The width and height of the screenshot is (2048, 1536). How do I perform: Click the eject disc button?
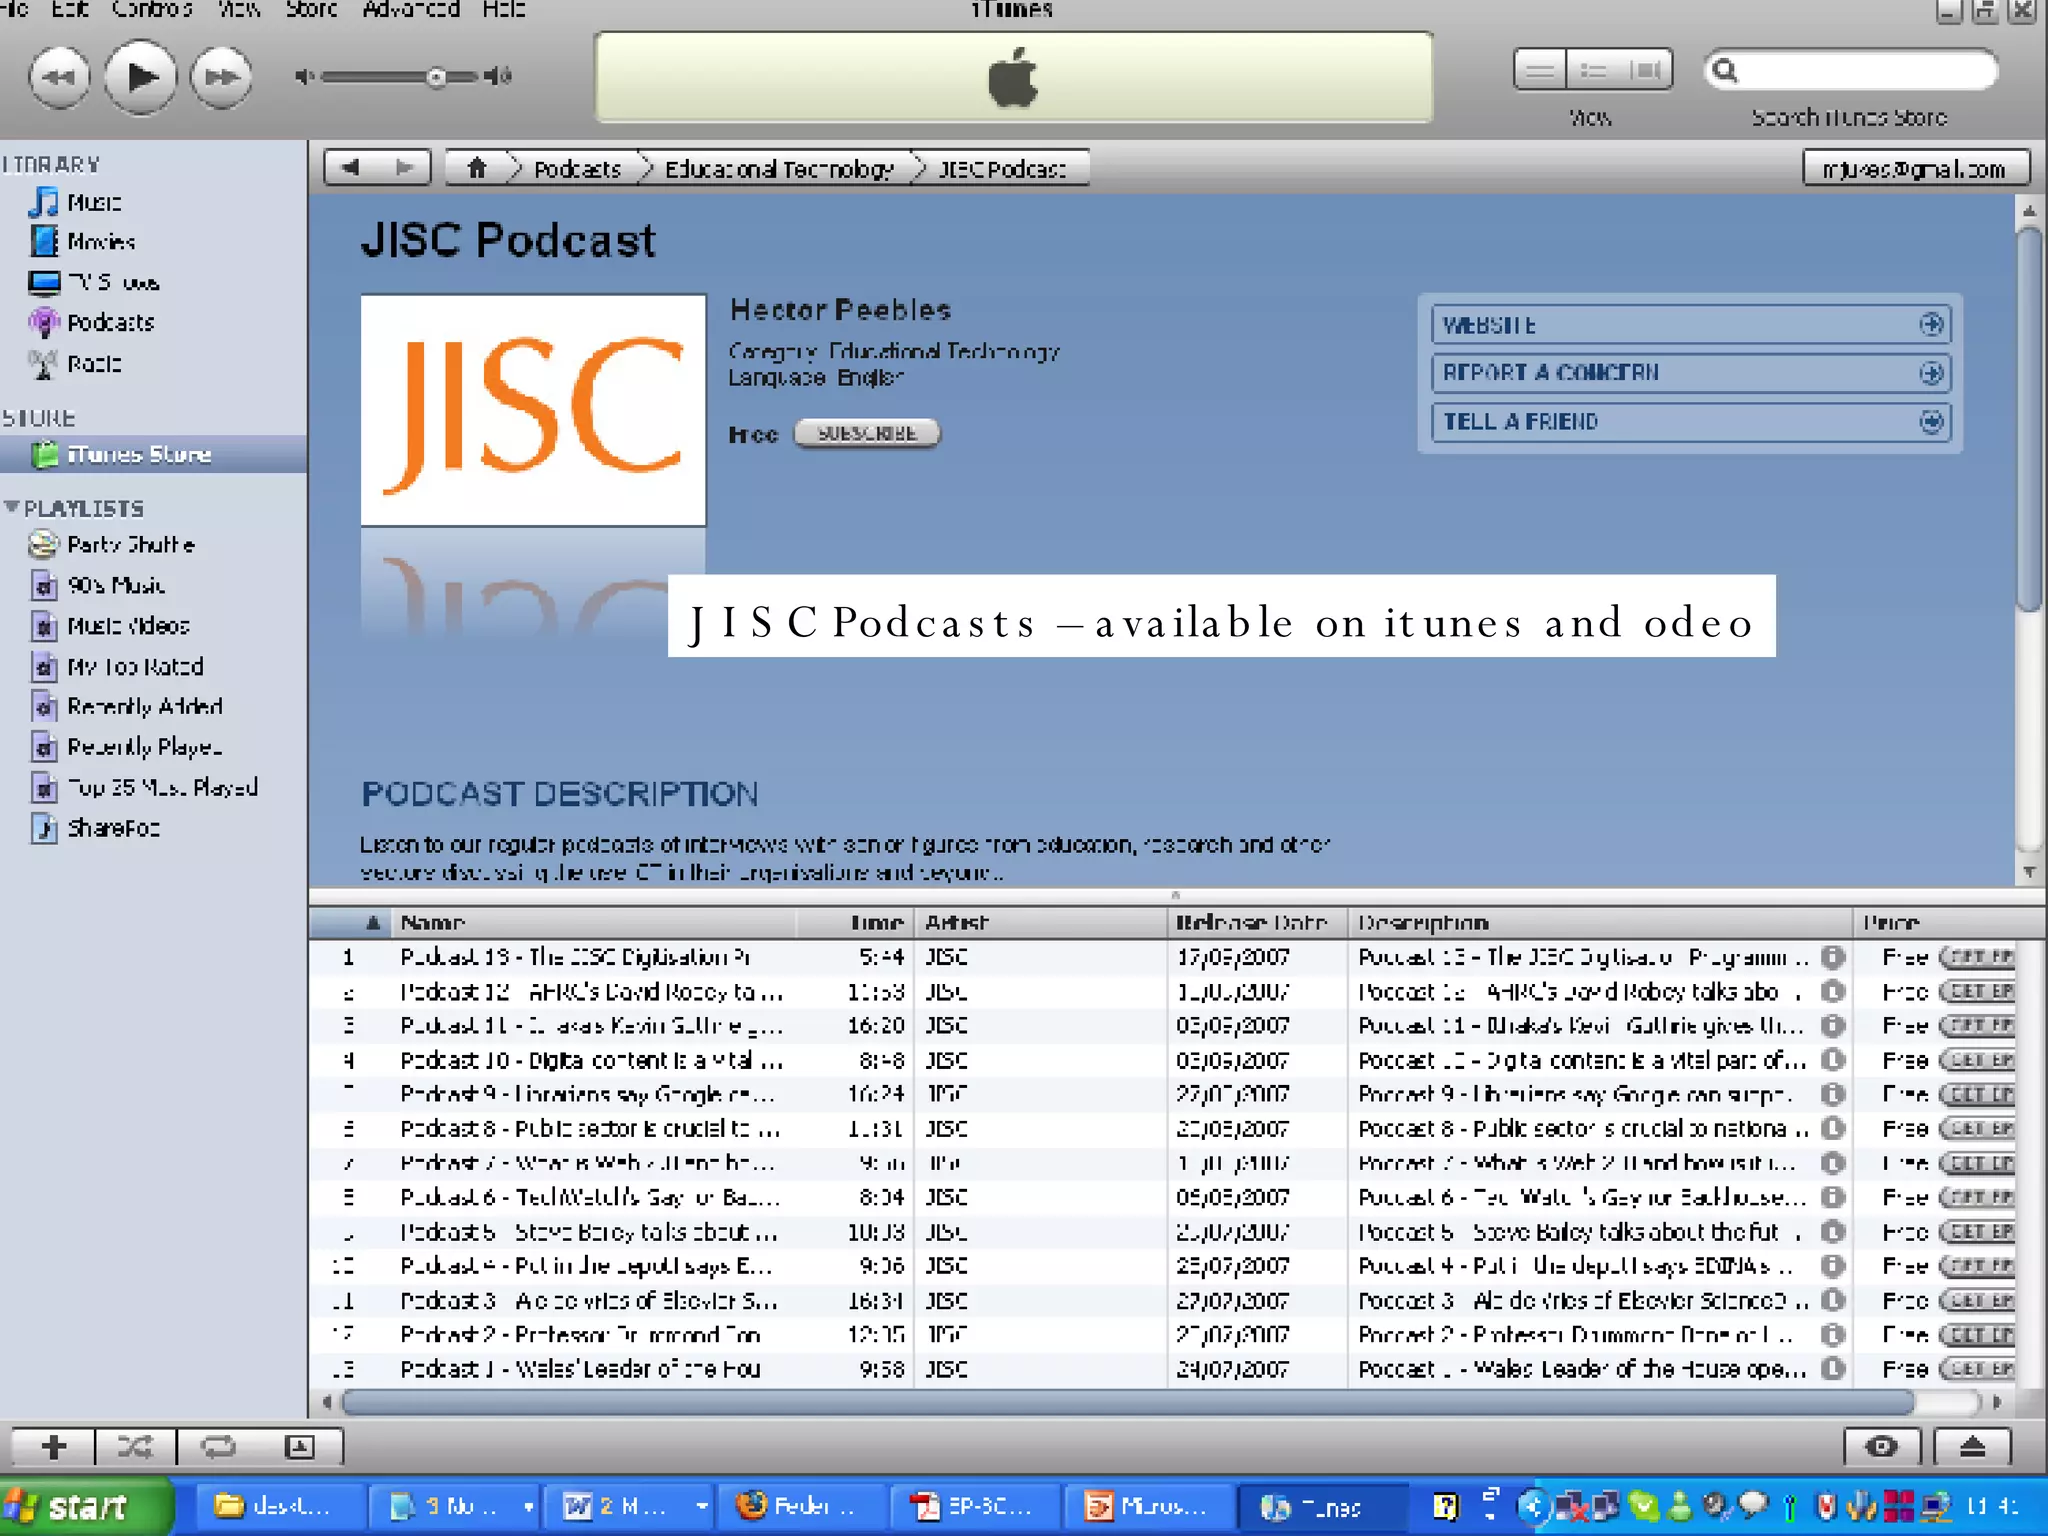click(1972, 1447)
